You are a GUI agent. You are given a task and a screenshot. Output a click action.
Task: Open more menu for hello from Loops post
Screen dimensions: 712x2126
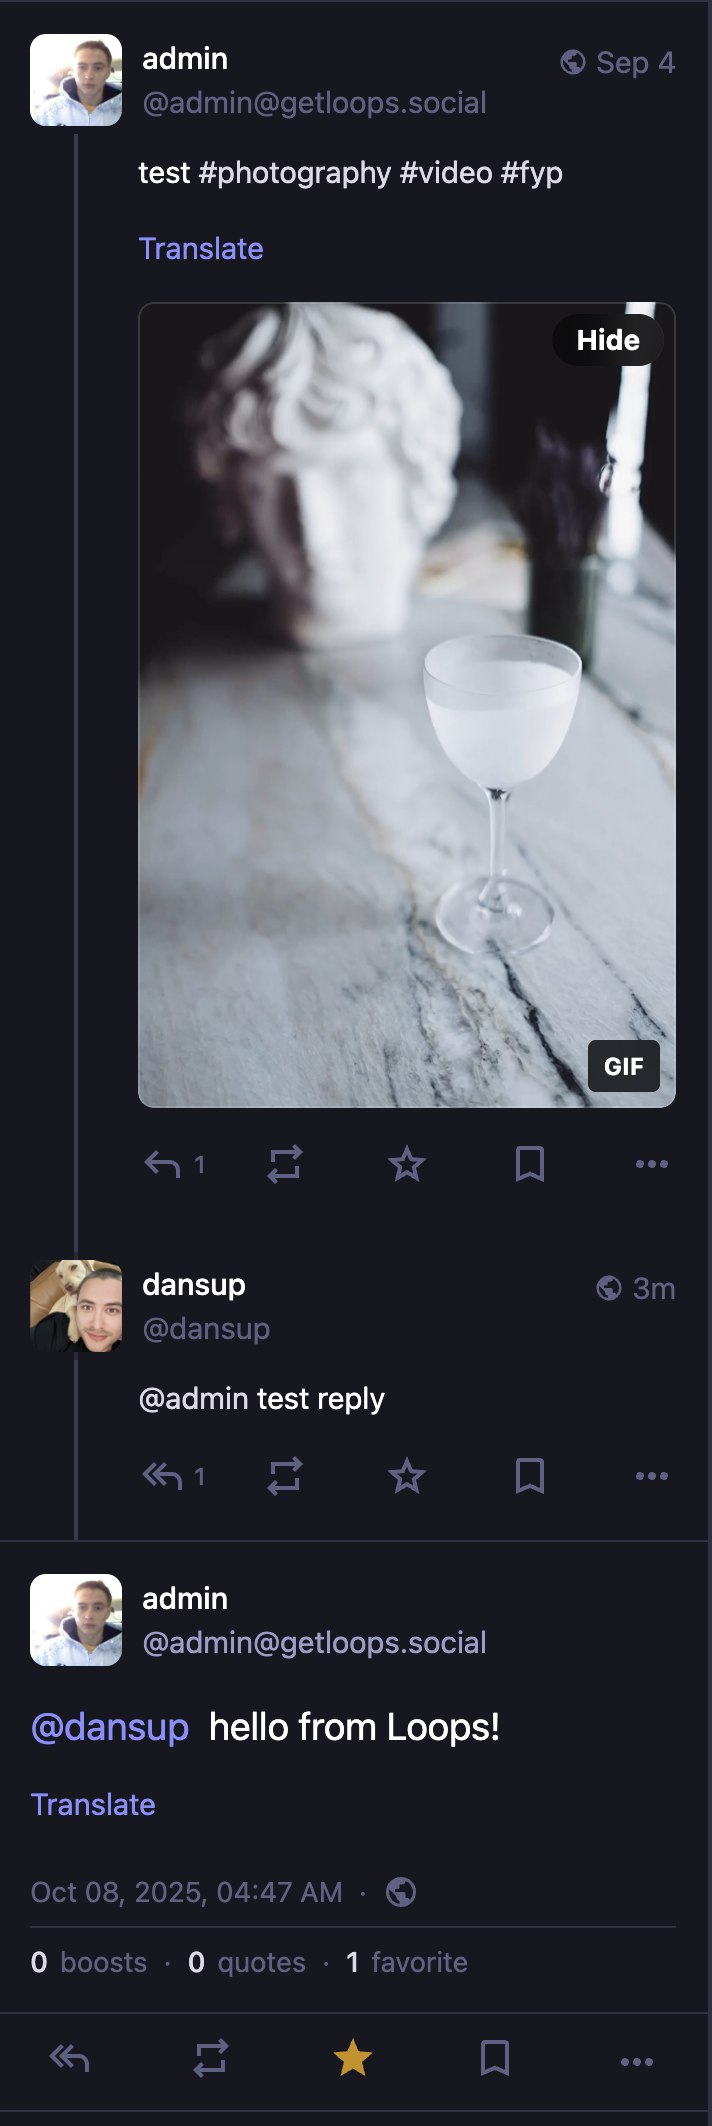click(x=637, y=2061)
